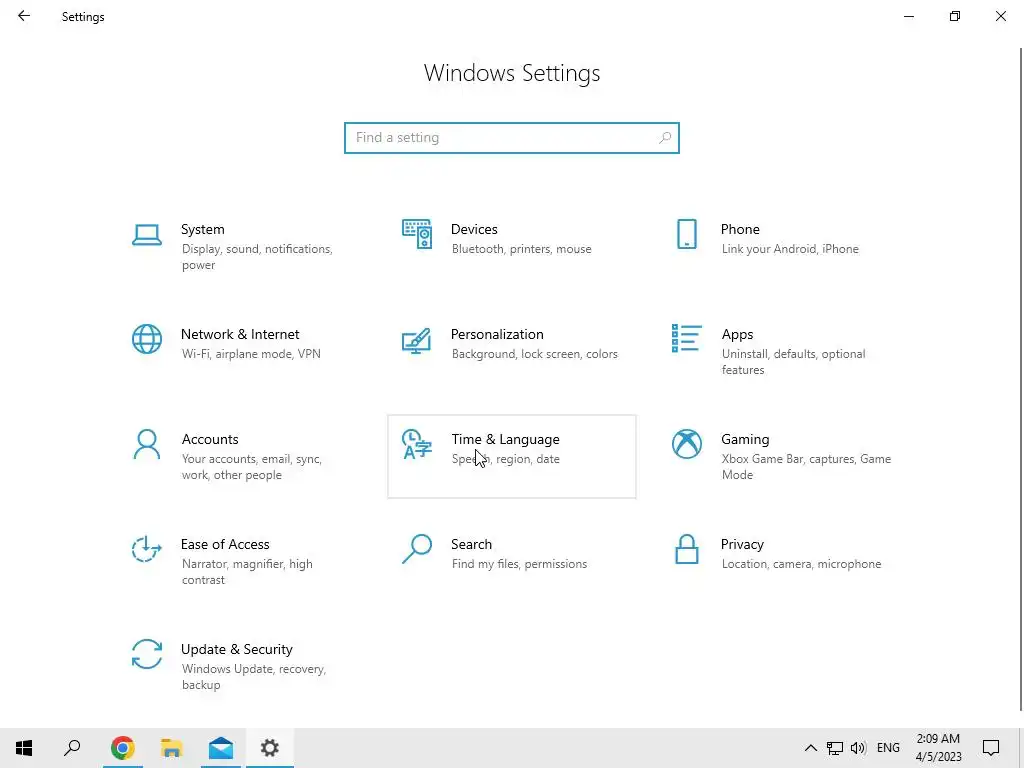
Task: Open File Explorer from the taskbar
Action: [x=172, y=748]
